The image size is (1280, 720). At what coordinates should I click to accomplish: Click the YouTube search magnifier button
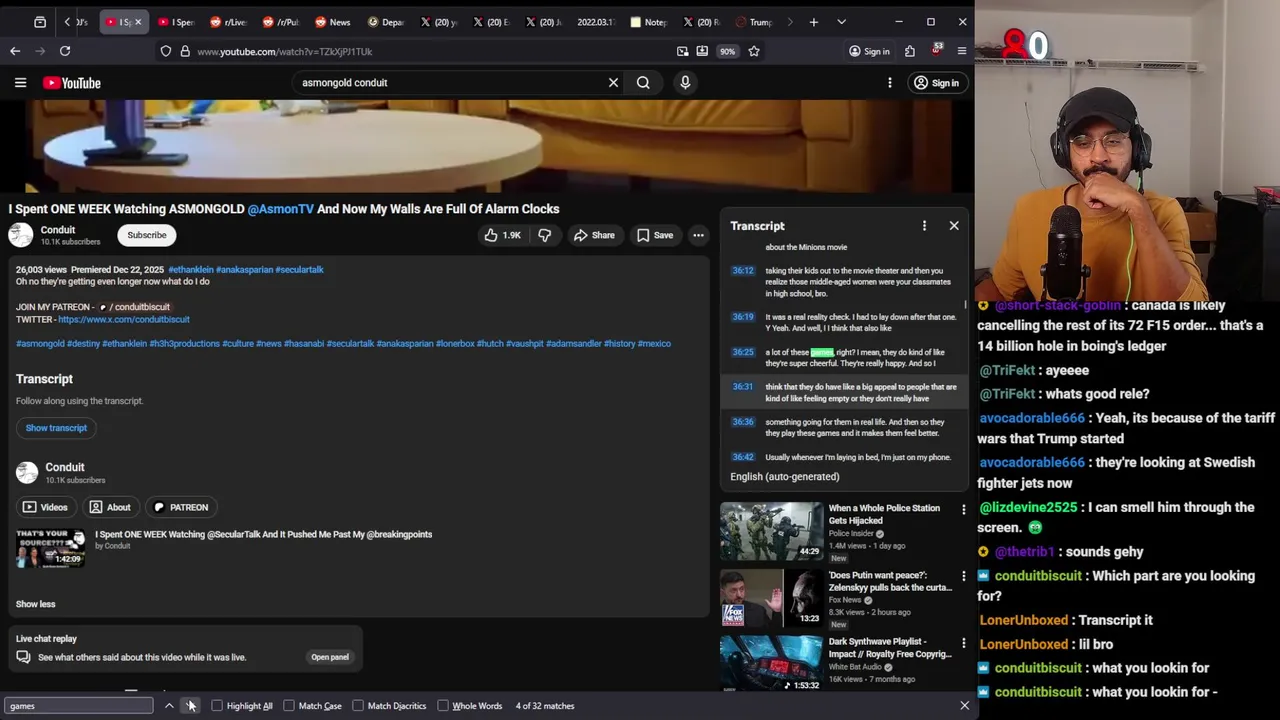(x=643, y=83)
